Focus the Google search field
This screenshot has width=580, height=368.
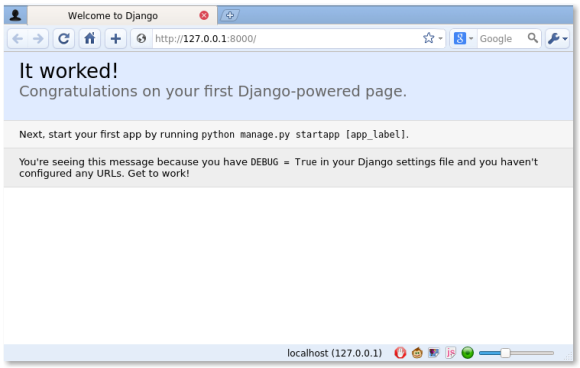[x=502, y=38]
